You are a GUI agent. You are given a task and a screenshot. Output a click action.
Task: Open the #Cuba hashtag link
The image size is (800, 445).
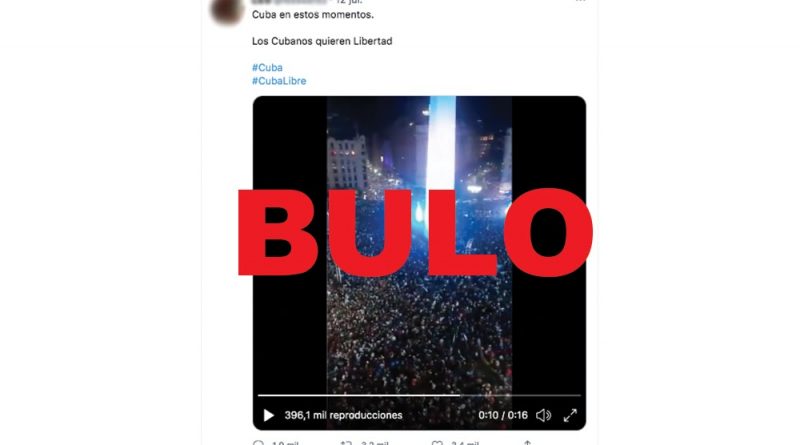click(267, 67)
